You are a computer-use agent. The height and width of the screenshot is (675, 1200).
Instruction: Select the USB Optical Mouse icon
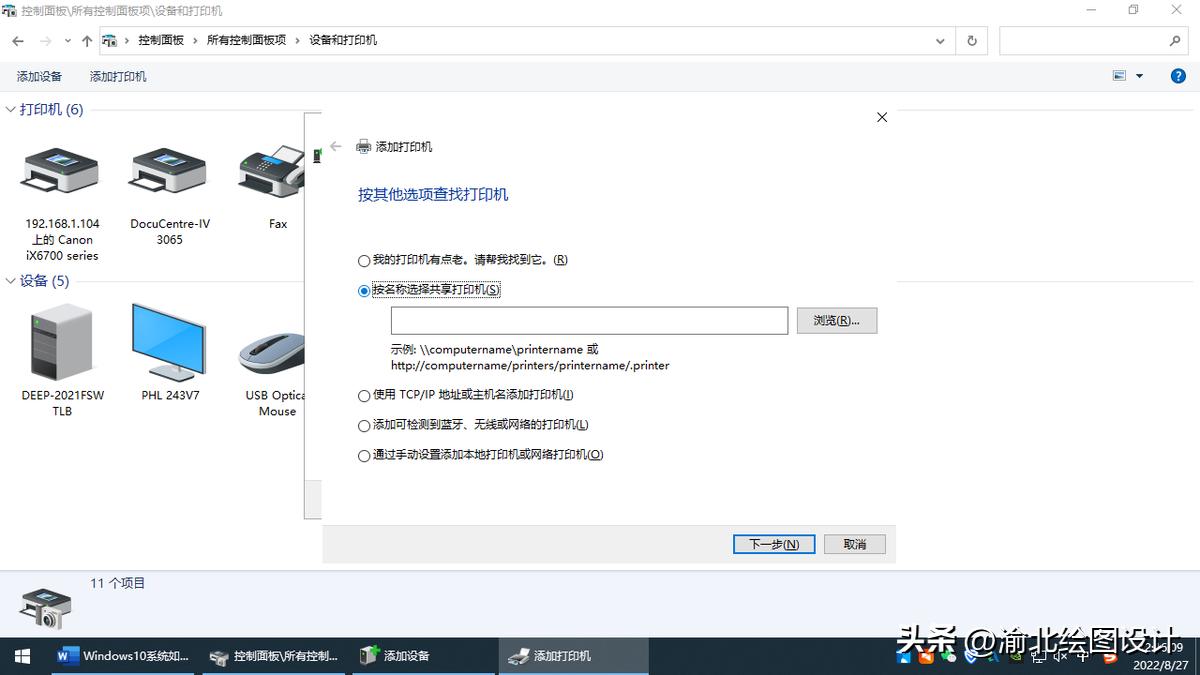(270, 345)
